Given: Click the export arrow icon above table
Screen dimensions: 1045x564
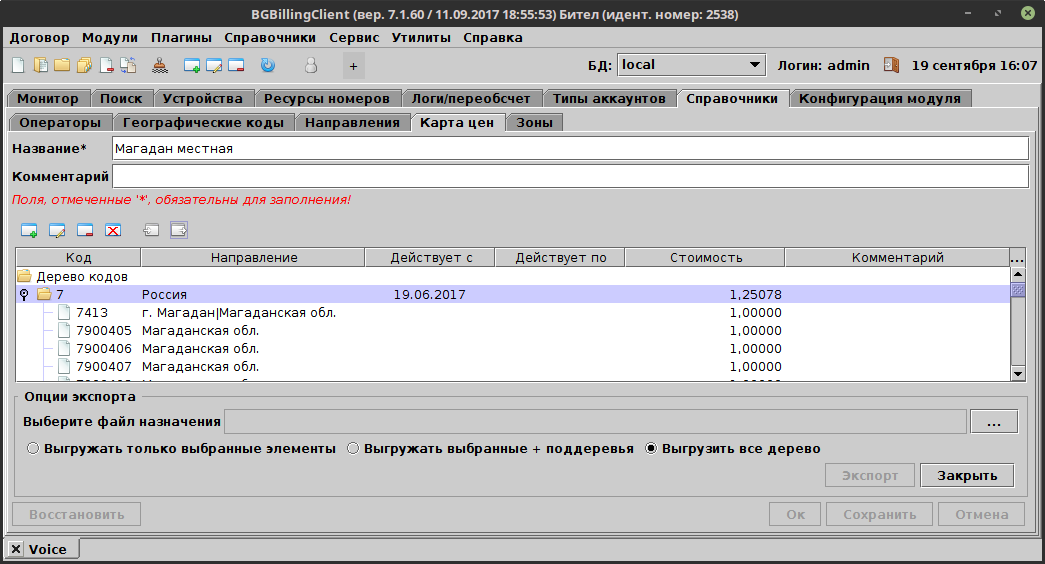Looking at the screenshot, I should click(x=179, y=230).
